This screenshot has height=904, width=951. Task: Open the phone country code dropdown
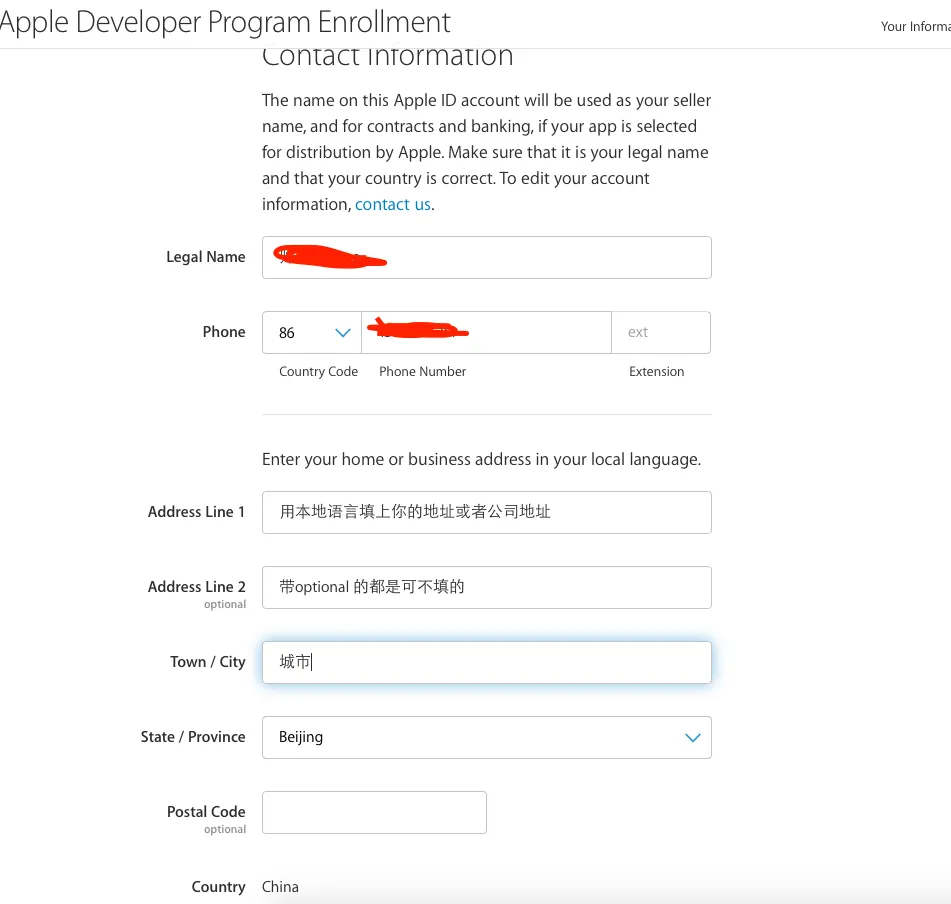pos(312,332)
